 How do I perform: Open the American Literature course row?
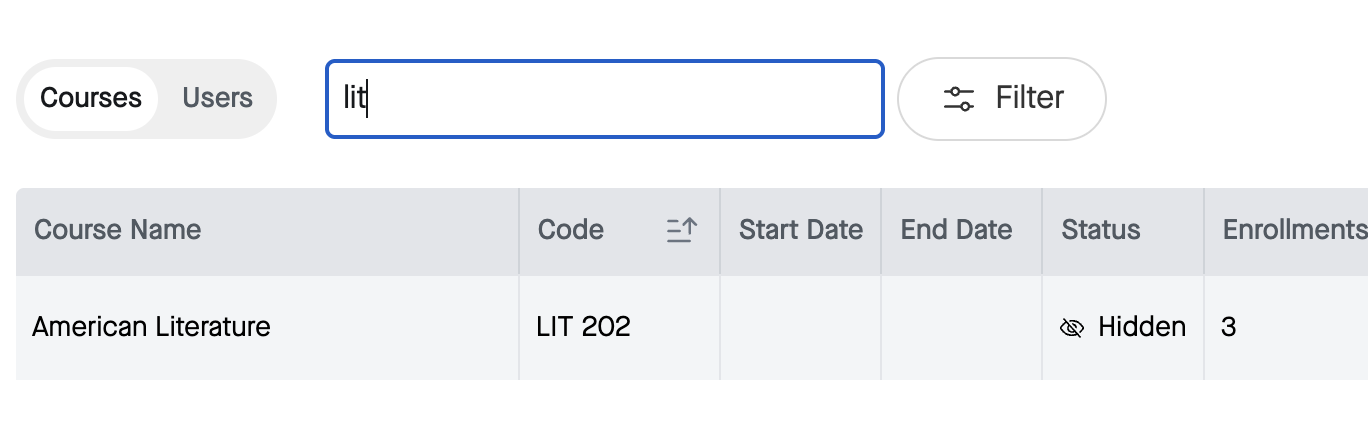pos(692,327)
